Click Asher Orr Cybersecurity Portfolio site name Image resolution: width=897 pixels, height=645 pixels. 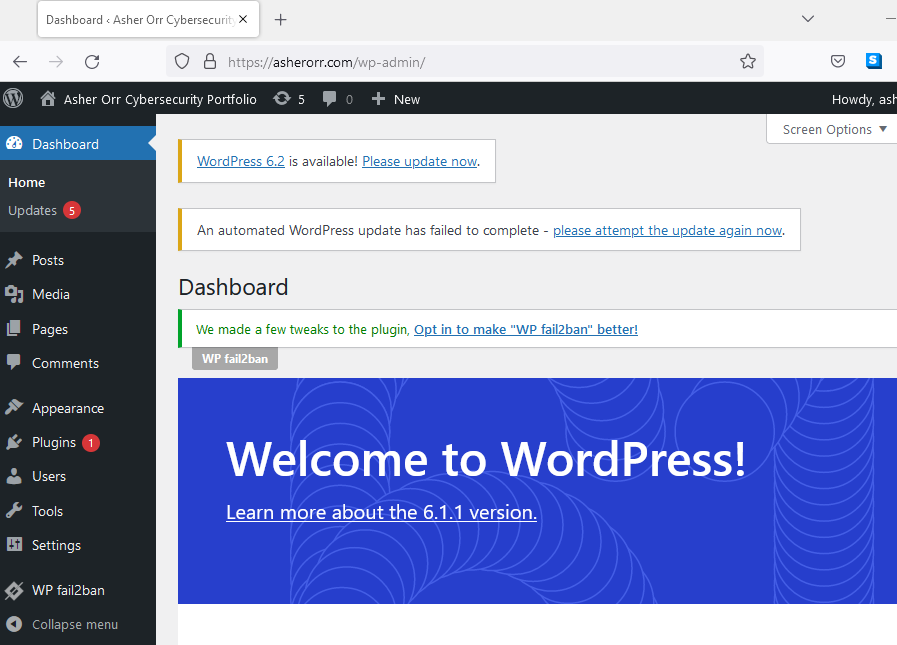tap(160, 99)
